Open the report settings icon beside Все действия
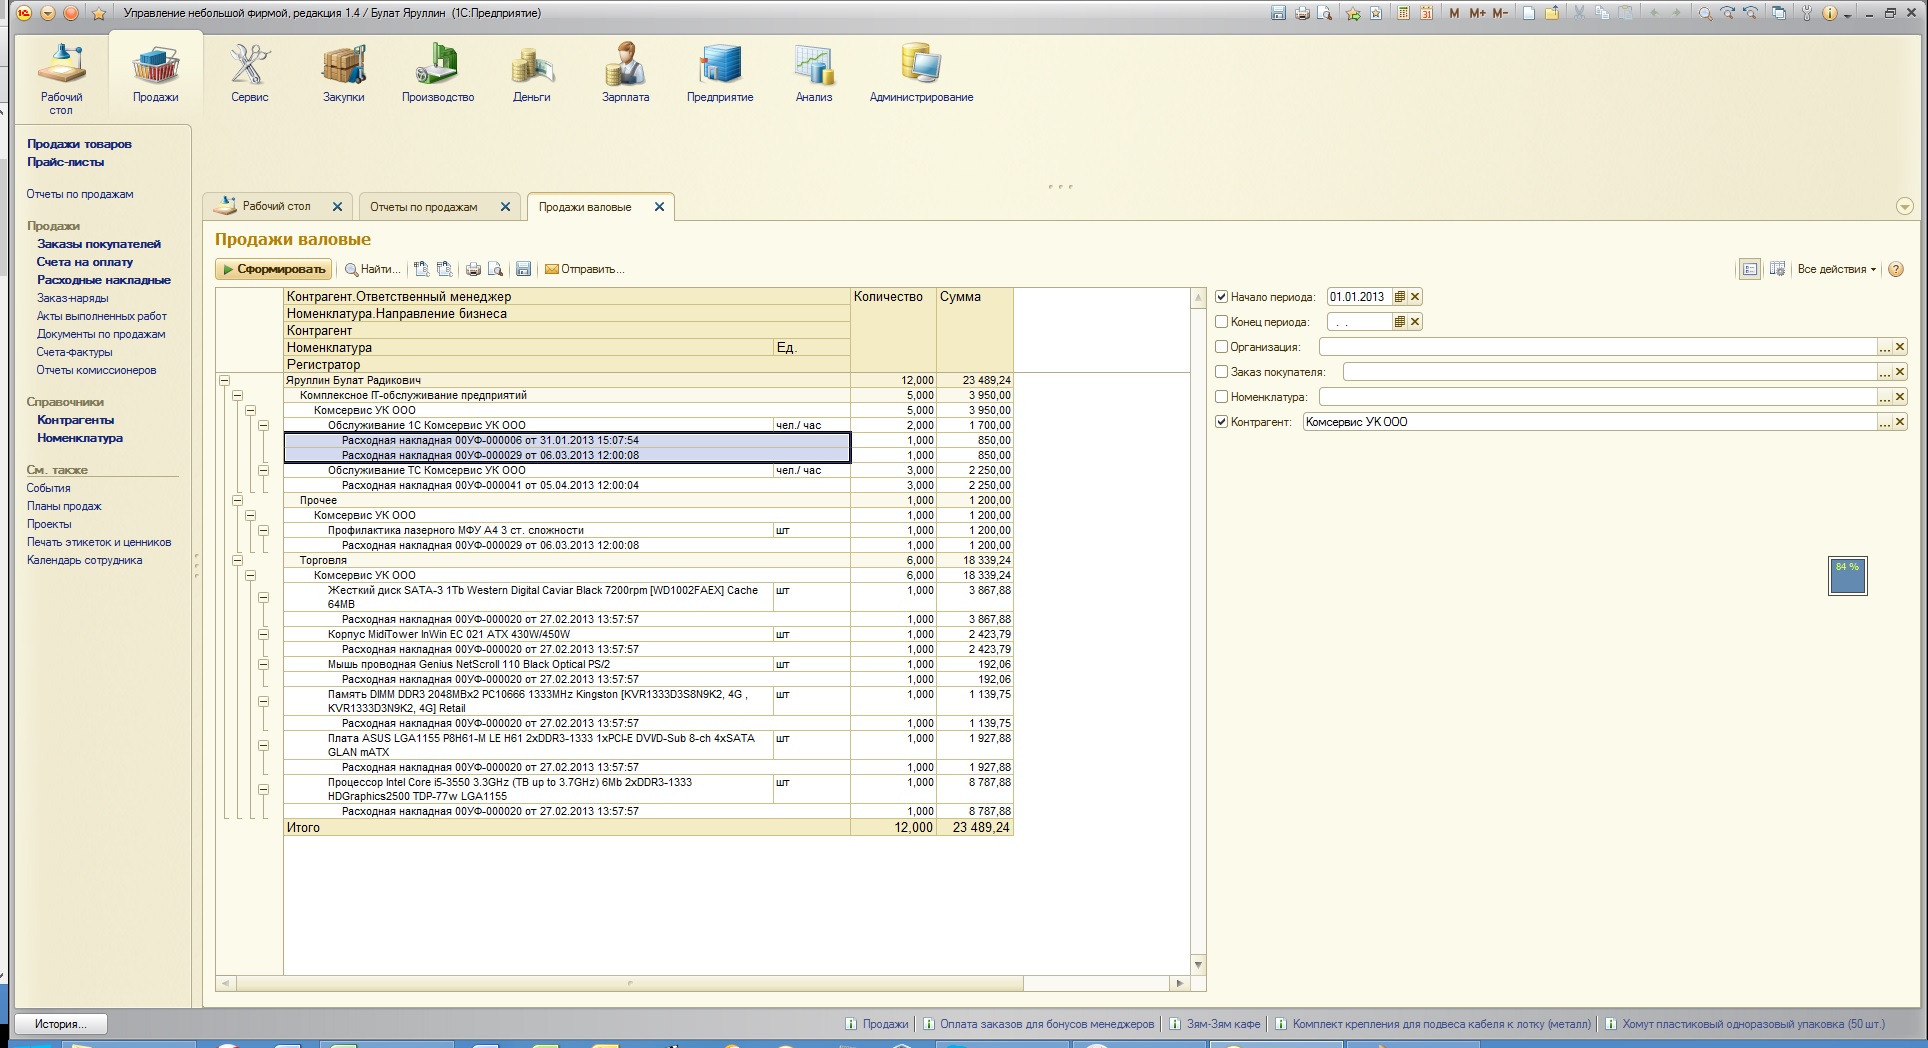The height and width of the screenshot is (1048, 1928). (1777, 269)
